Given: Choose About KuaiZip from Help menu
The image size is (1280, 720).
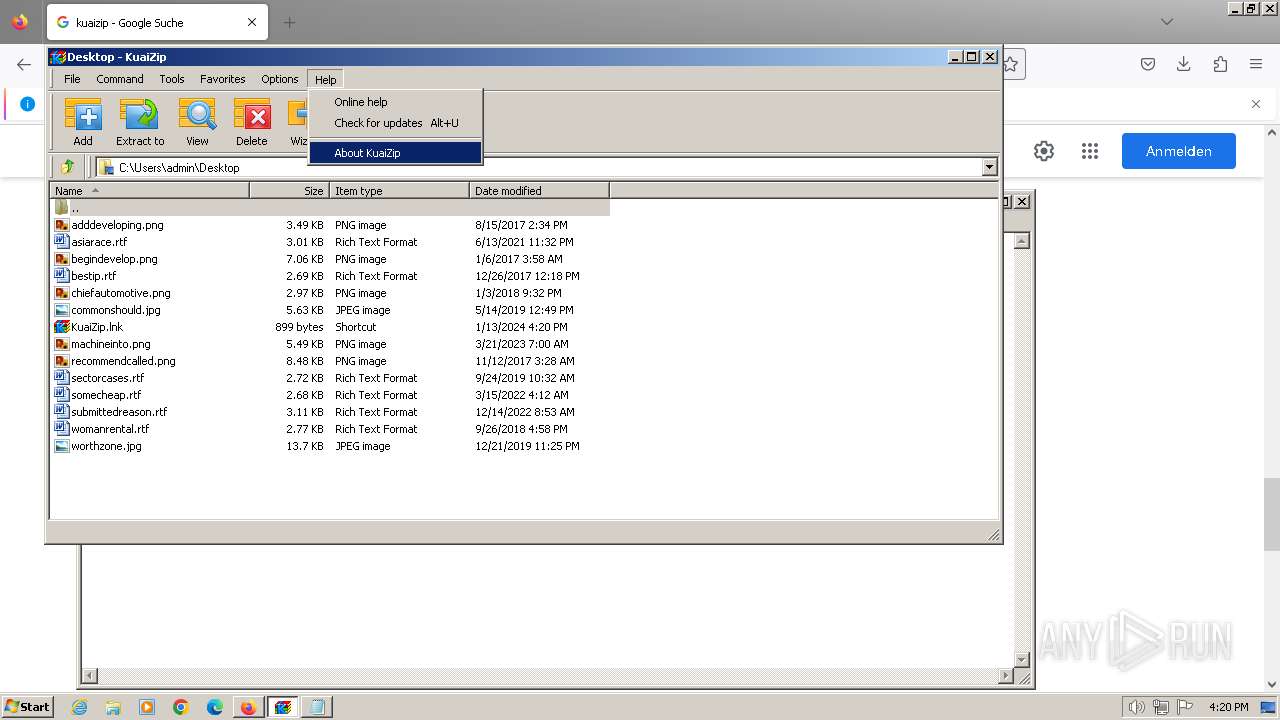Looking at the screenshot, I should pyautogui.click(x=395, y=153).
